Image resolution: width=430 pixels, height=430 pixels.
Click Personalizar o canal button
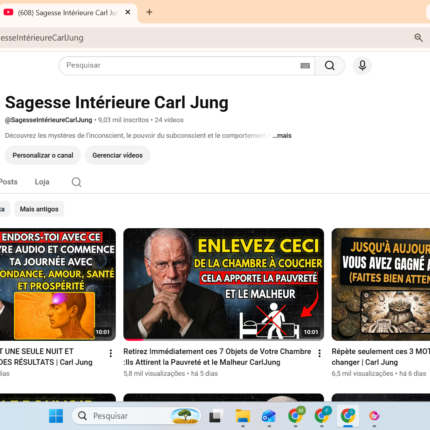click(43, 155)
